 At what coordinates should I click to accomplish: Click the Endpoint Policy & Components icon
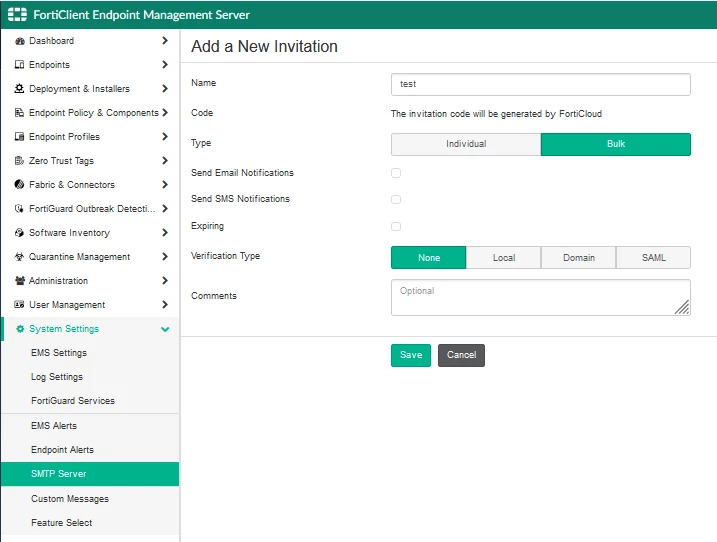click(19, 113)
